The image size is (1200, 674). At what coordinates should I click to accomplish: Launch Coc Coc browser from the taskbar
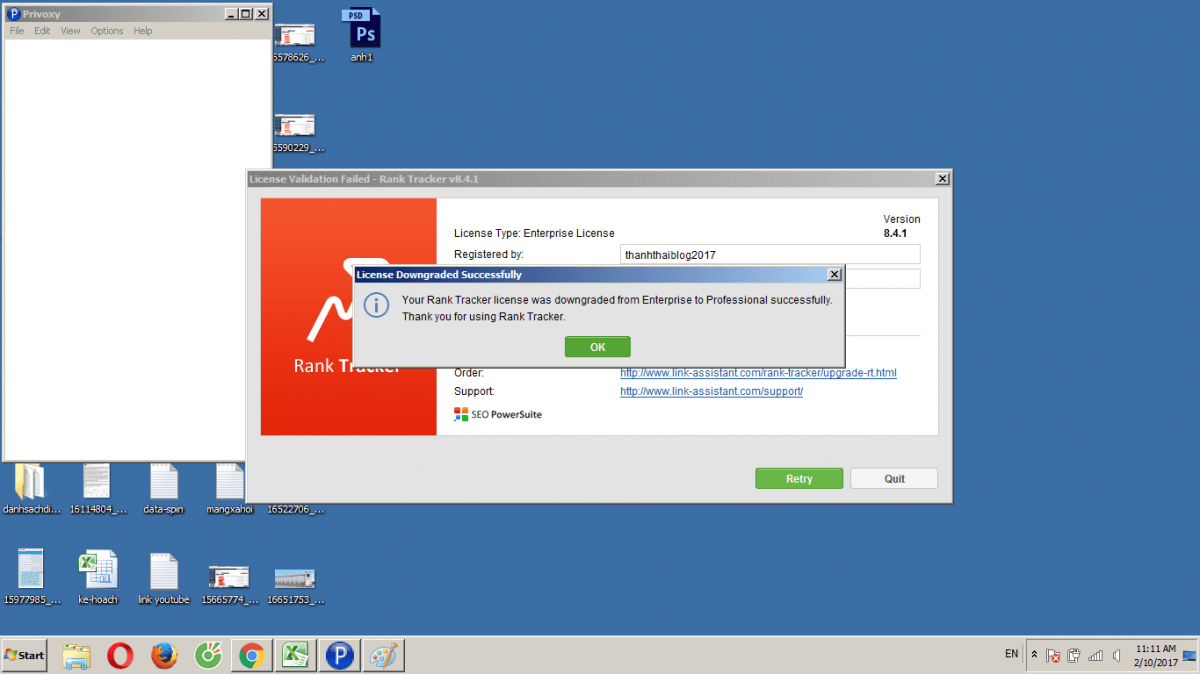click(207, 656)
